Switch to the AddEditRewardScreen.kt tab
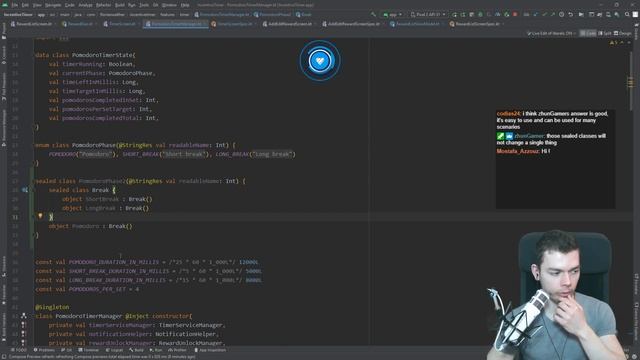The width and height of the screenshot is (640, 360). pos(289,24)
